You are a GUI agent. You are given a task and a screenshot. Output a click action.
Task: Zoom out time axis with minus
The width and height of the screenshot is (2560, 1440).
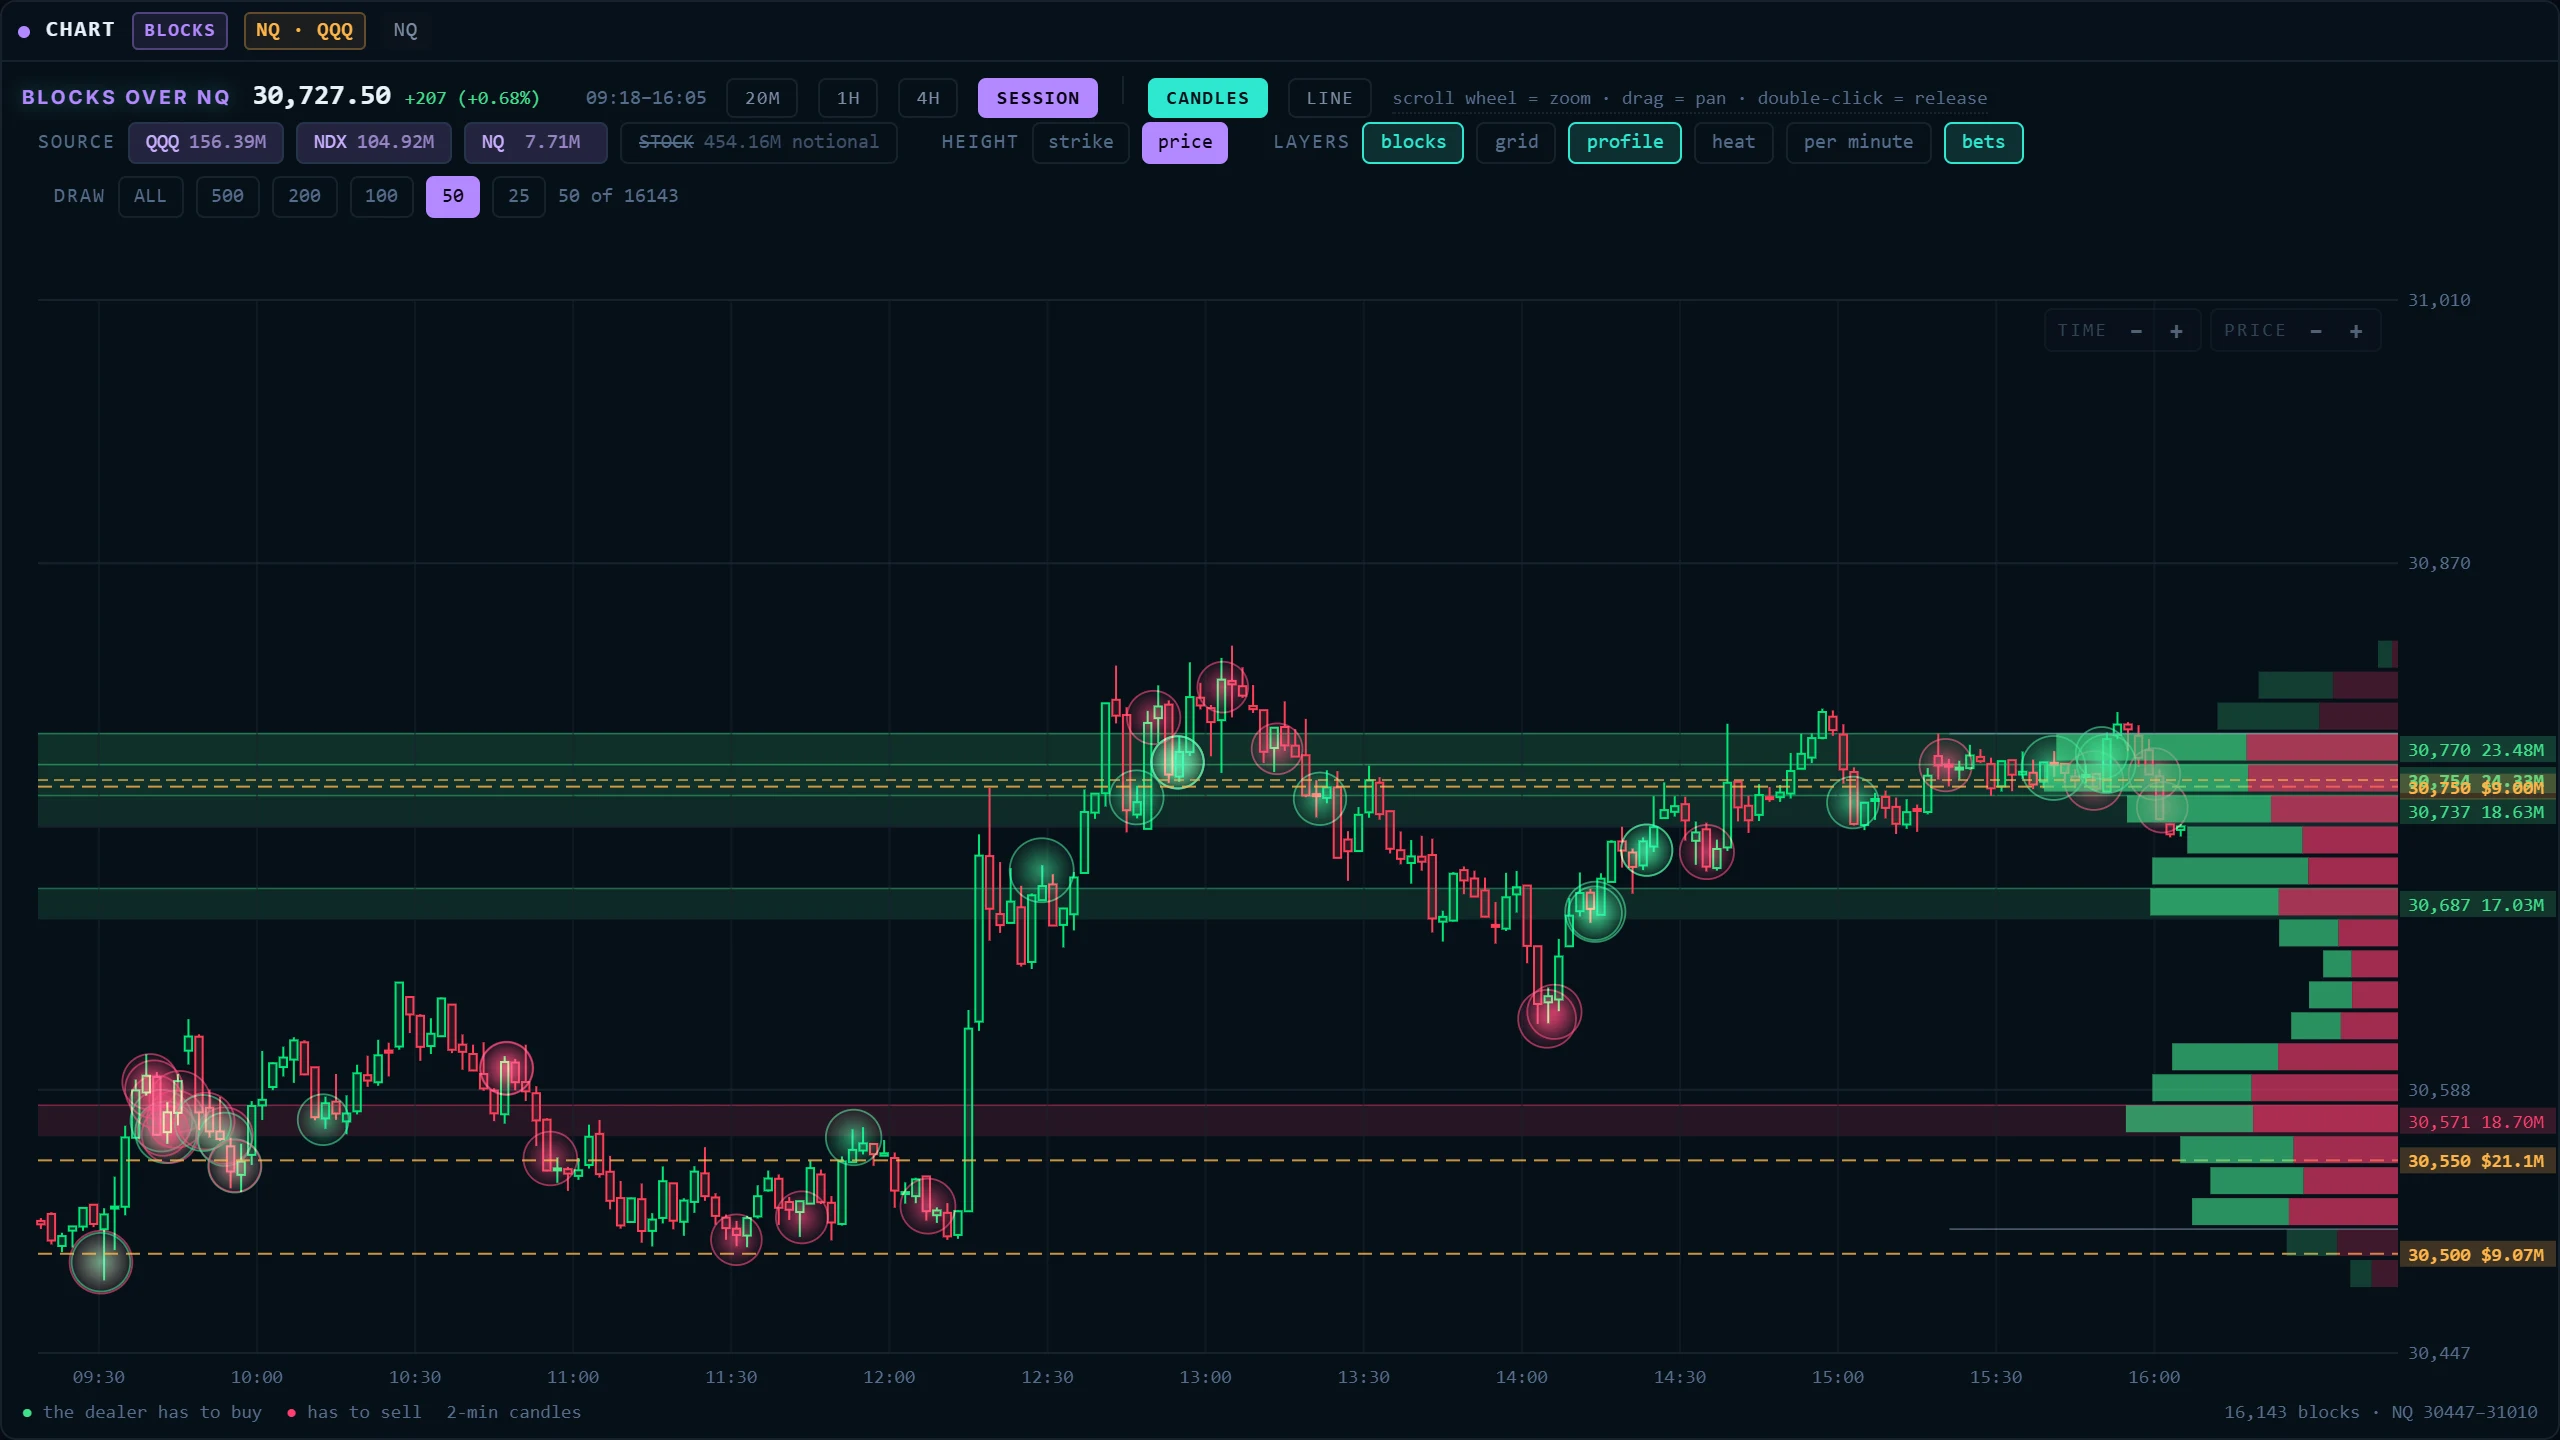point(2136,331)
